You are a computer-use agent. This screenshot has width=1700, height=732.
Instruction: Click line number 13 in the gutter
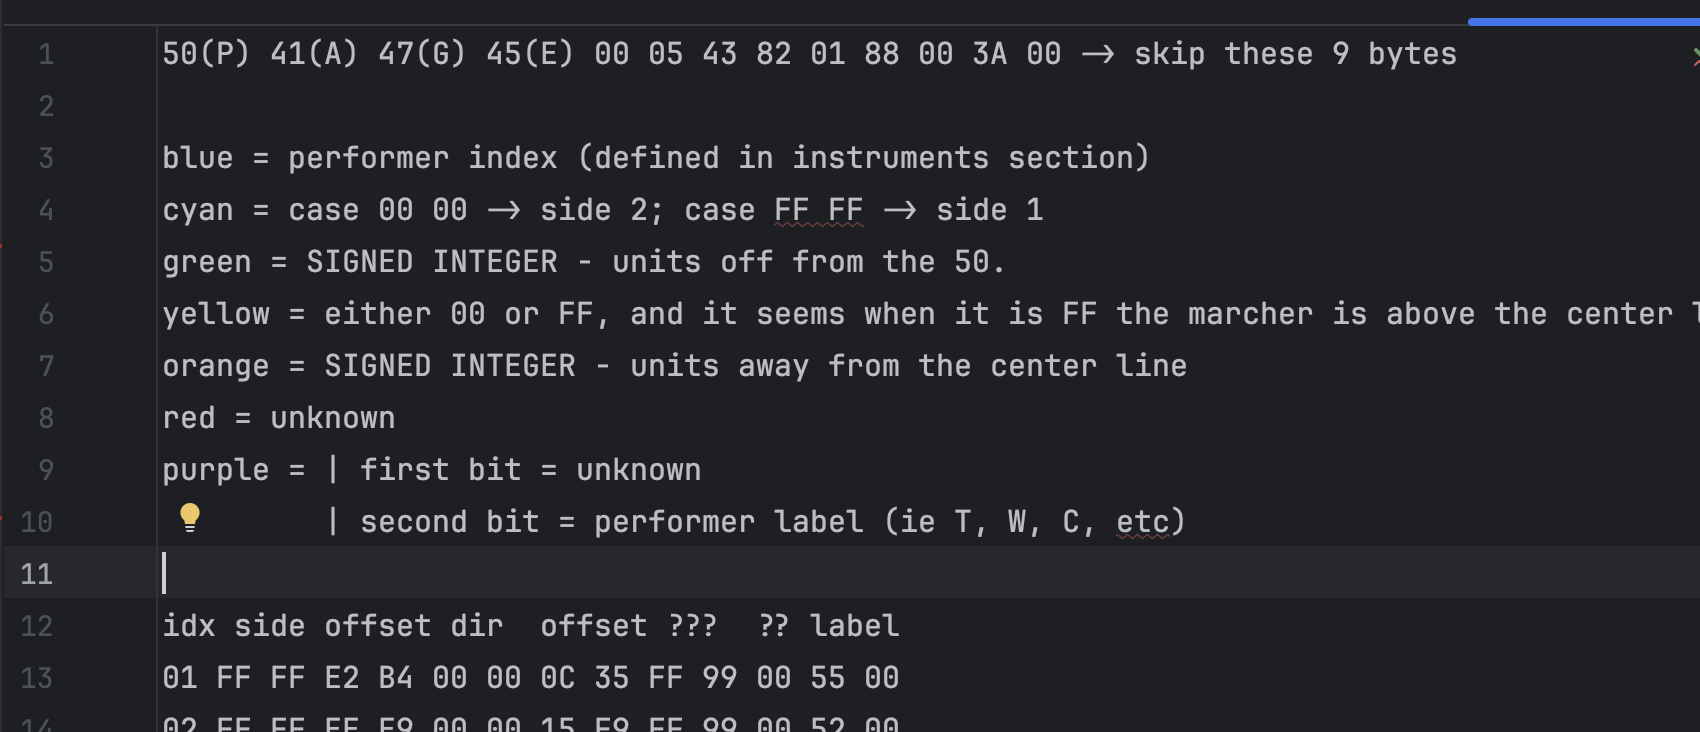(x=37, y=678)
